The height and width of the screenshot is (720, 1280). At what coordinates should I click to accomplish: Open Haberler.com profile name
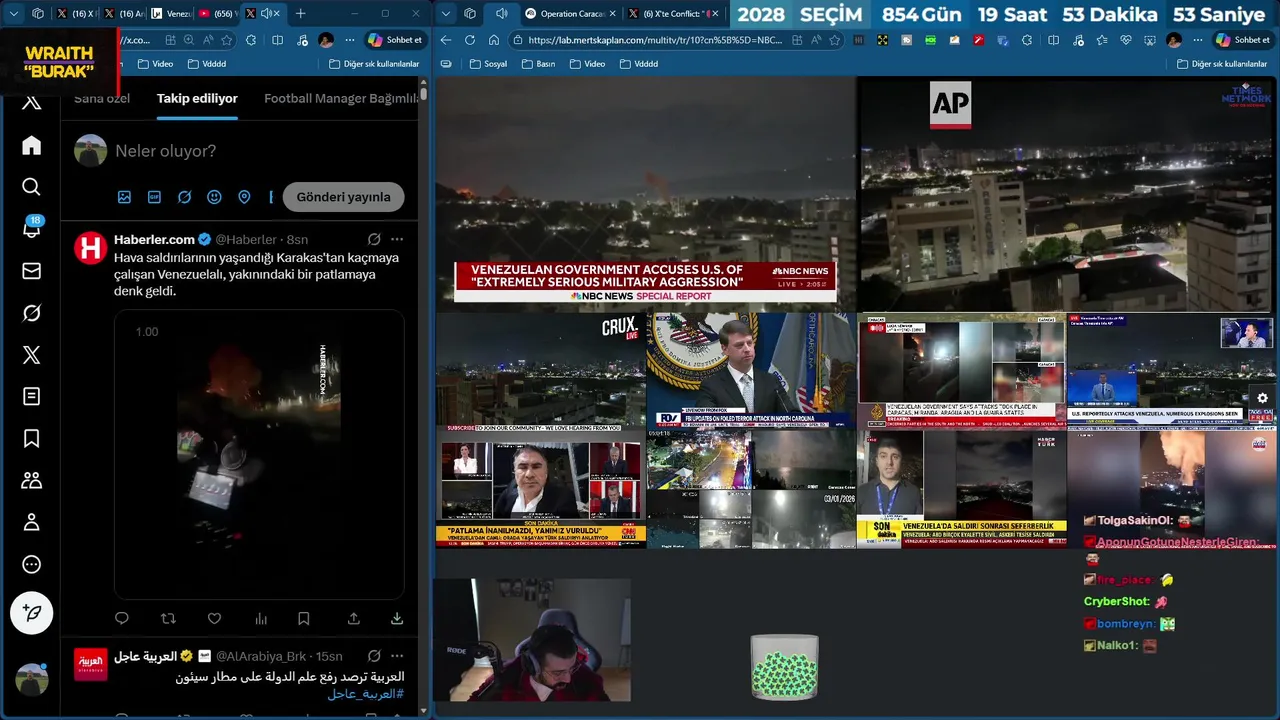154,239
